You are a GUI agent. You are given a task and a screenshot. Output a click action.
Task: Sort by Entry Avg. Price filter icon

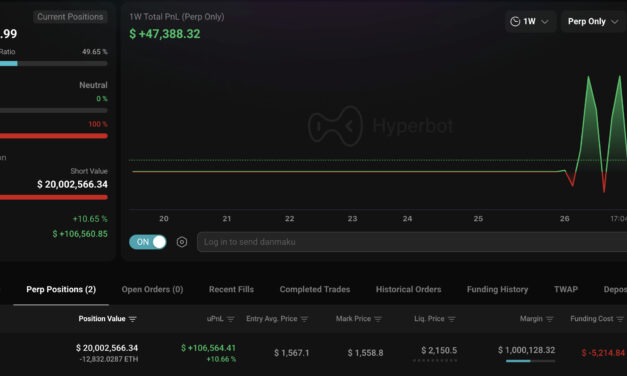pyautogui.click(x=304, y=319)
